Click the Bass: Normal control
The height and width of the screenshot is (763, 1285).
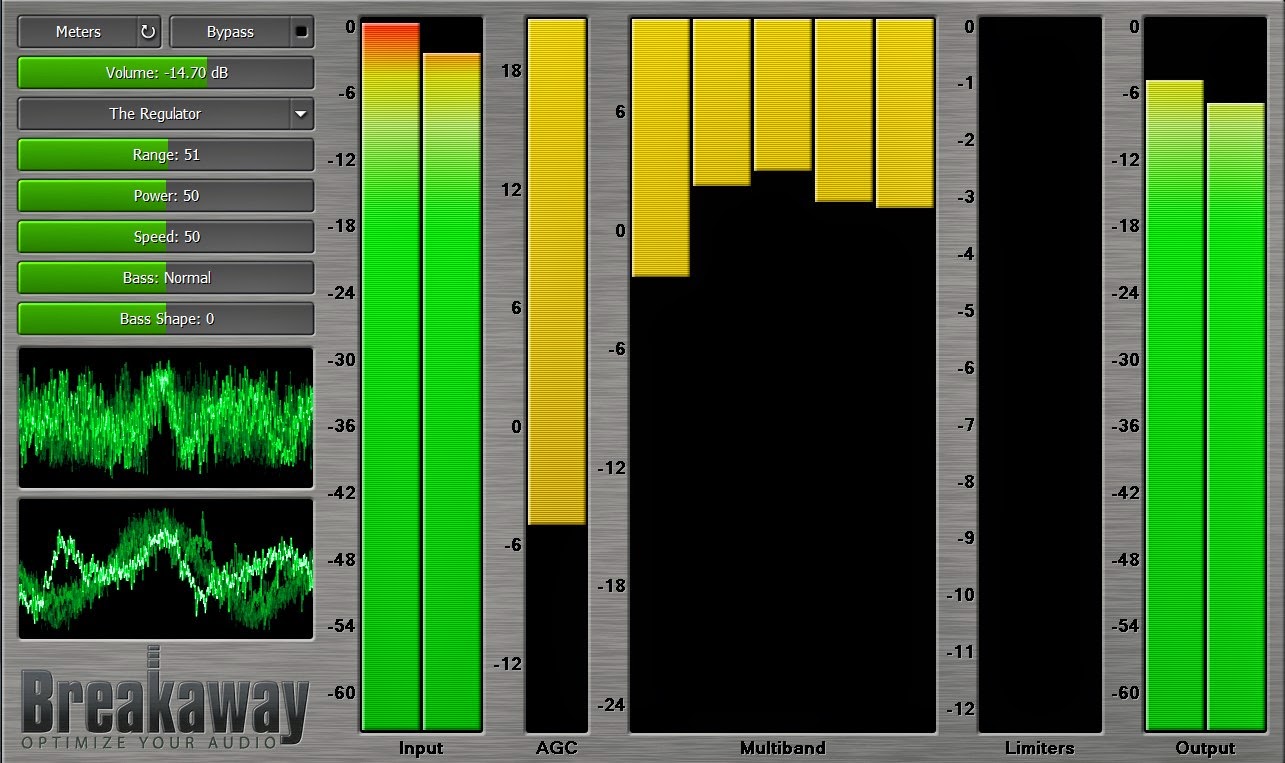[x=166, y=278]
